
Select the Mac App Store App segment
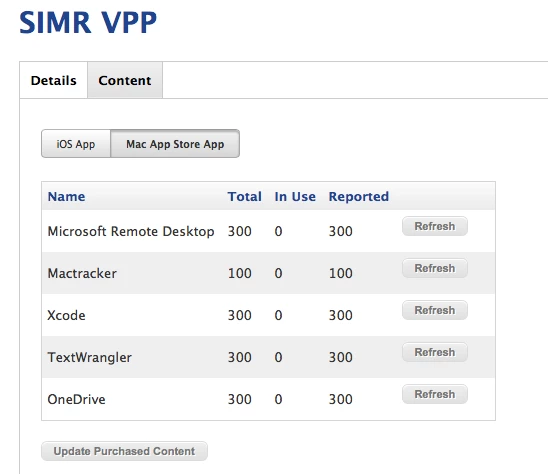pos(175,144)
